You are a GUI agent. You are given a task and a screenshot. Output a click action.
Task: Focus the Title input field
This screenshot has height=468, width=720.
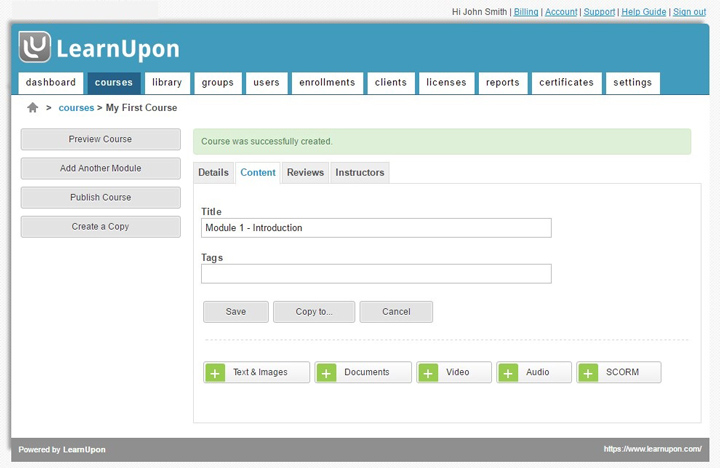376,228
